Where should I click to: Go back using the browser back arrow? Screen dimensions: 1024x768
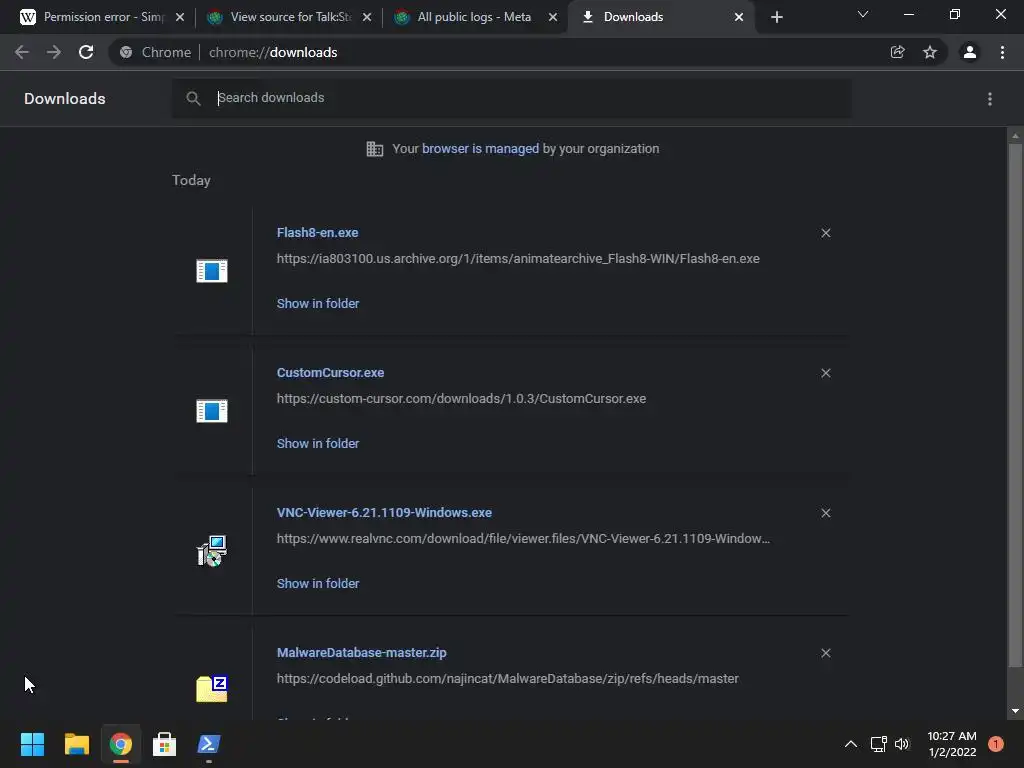tap(22, 52)
